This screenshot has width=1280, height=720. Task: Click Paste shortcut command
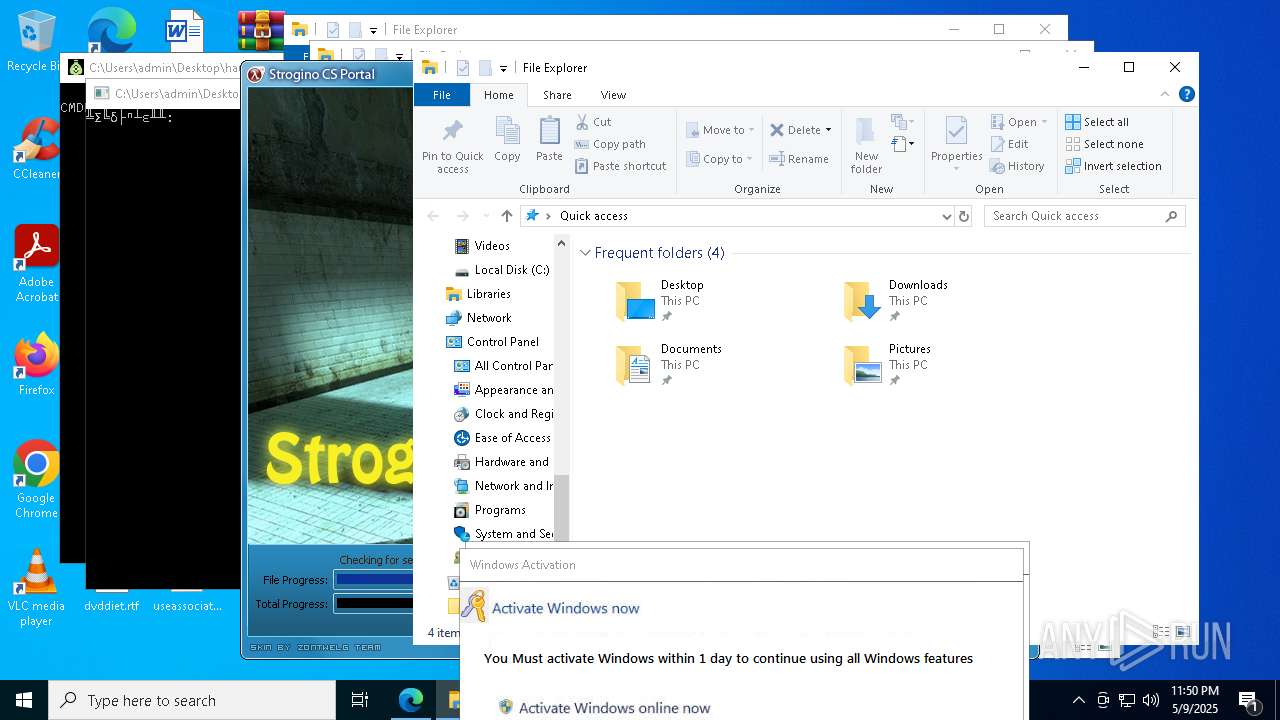620,166
